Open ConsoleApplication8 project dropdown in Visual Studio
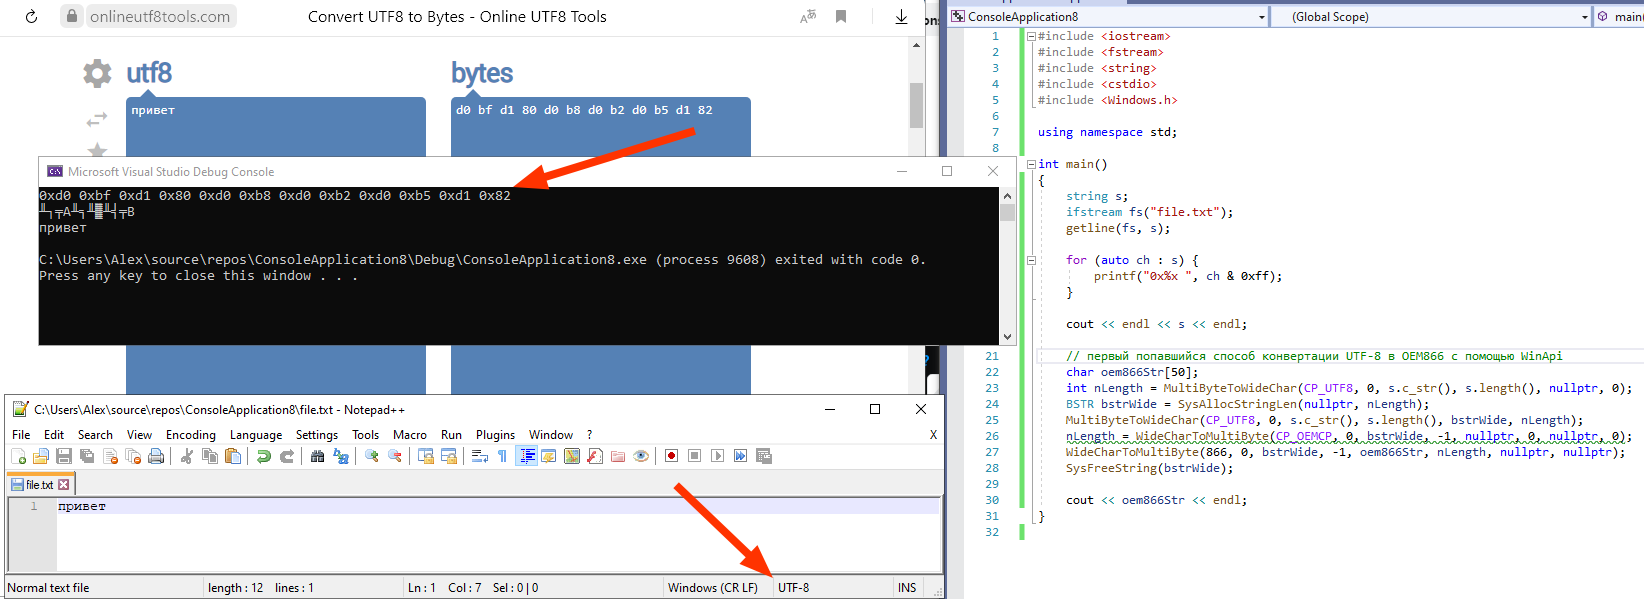This screenshot has width=1644, height=599. pyautogui.click(x=1108, y=17)
